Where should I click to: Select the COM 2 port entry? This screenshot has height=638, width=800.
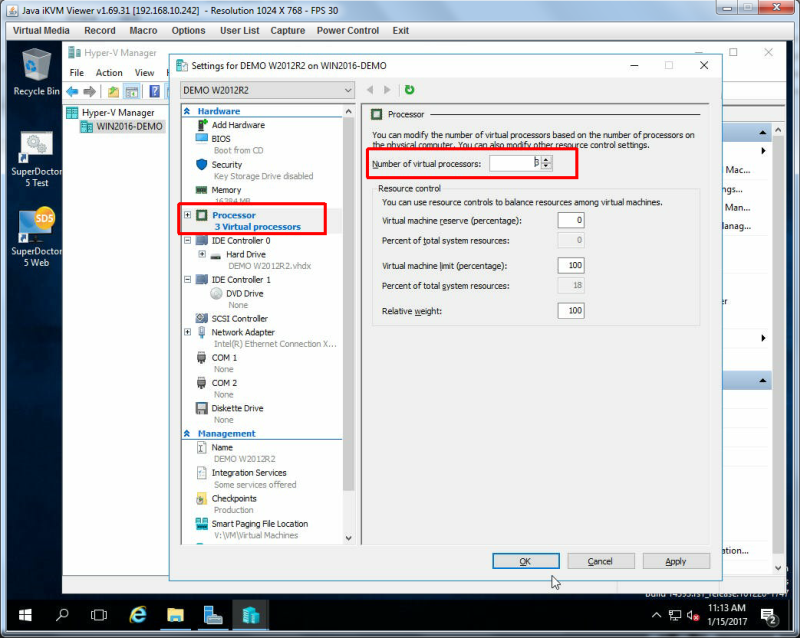pyautogui.click(x=224, y=383)
